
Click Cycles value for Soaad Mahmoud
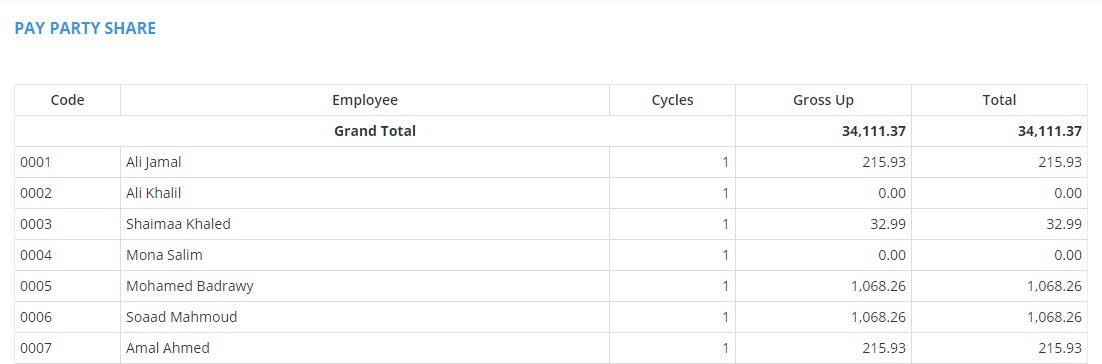pos(725,317)
